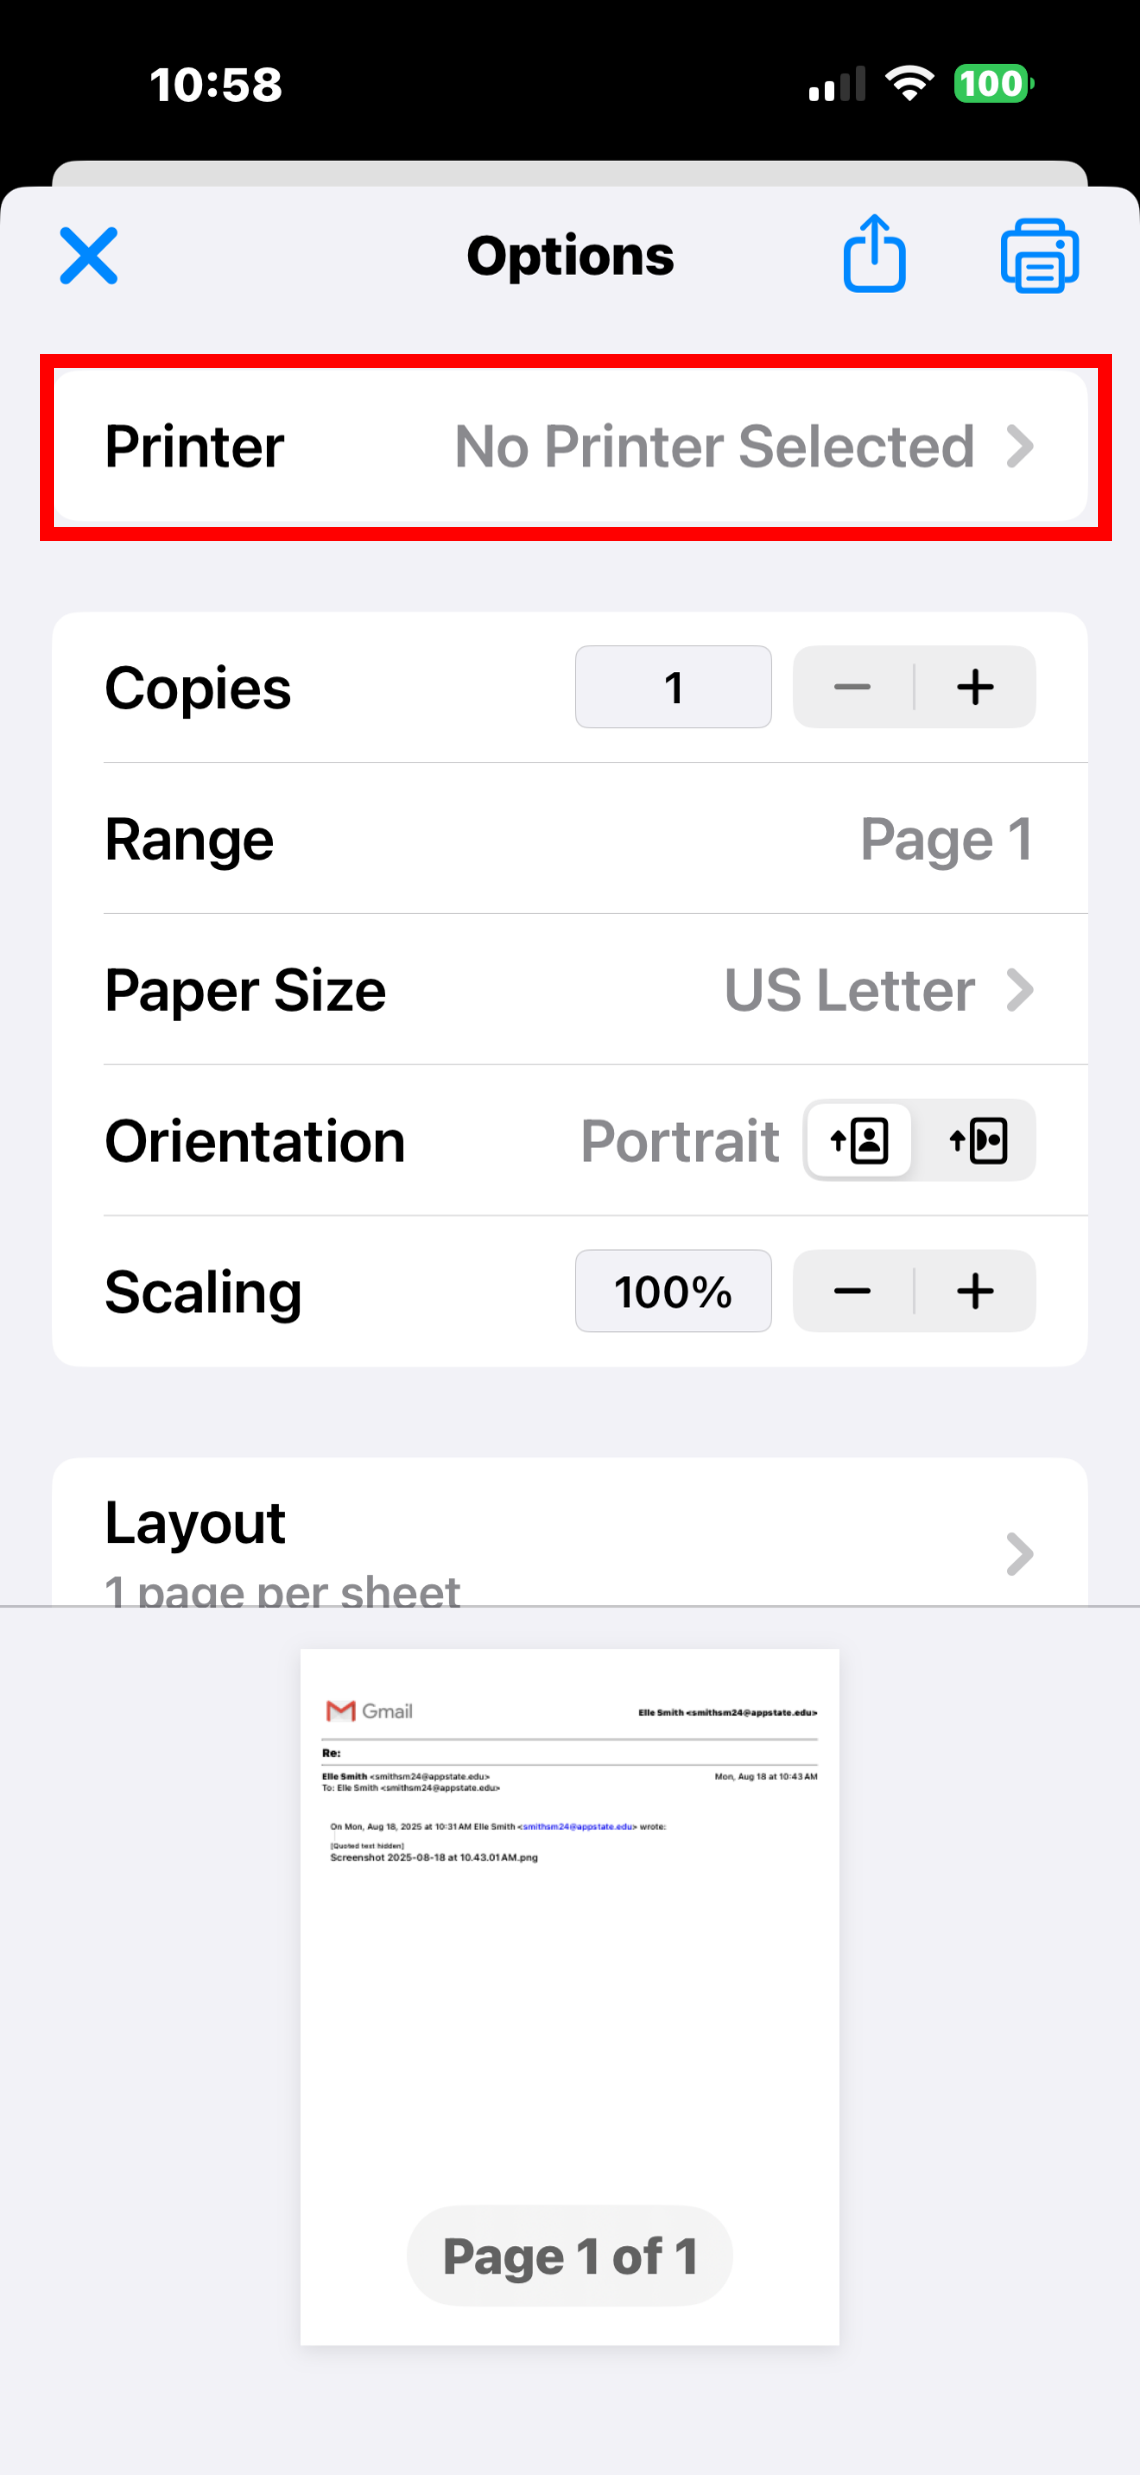Tap the Scaling 100% field

(x=673, y=1291)
